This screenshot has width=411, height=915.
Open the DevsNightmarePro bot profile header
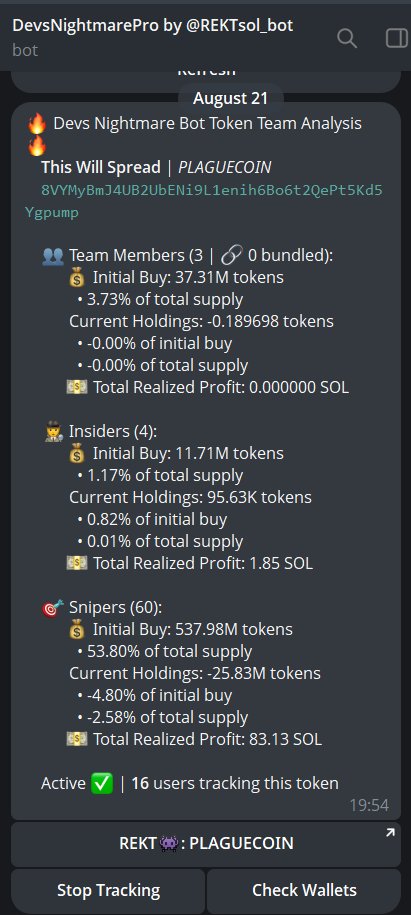click(x=153, y=36)
